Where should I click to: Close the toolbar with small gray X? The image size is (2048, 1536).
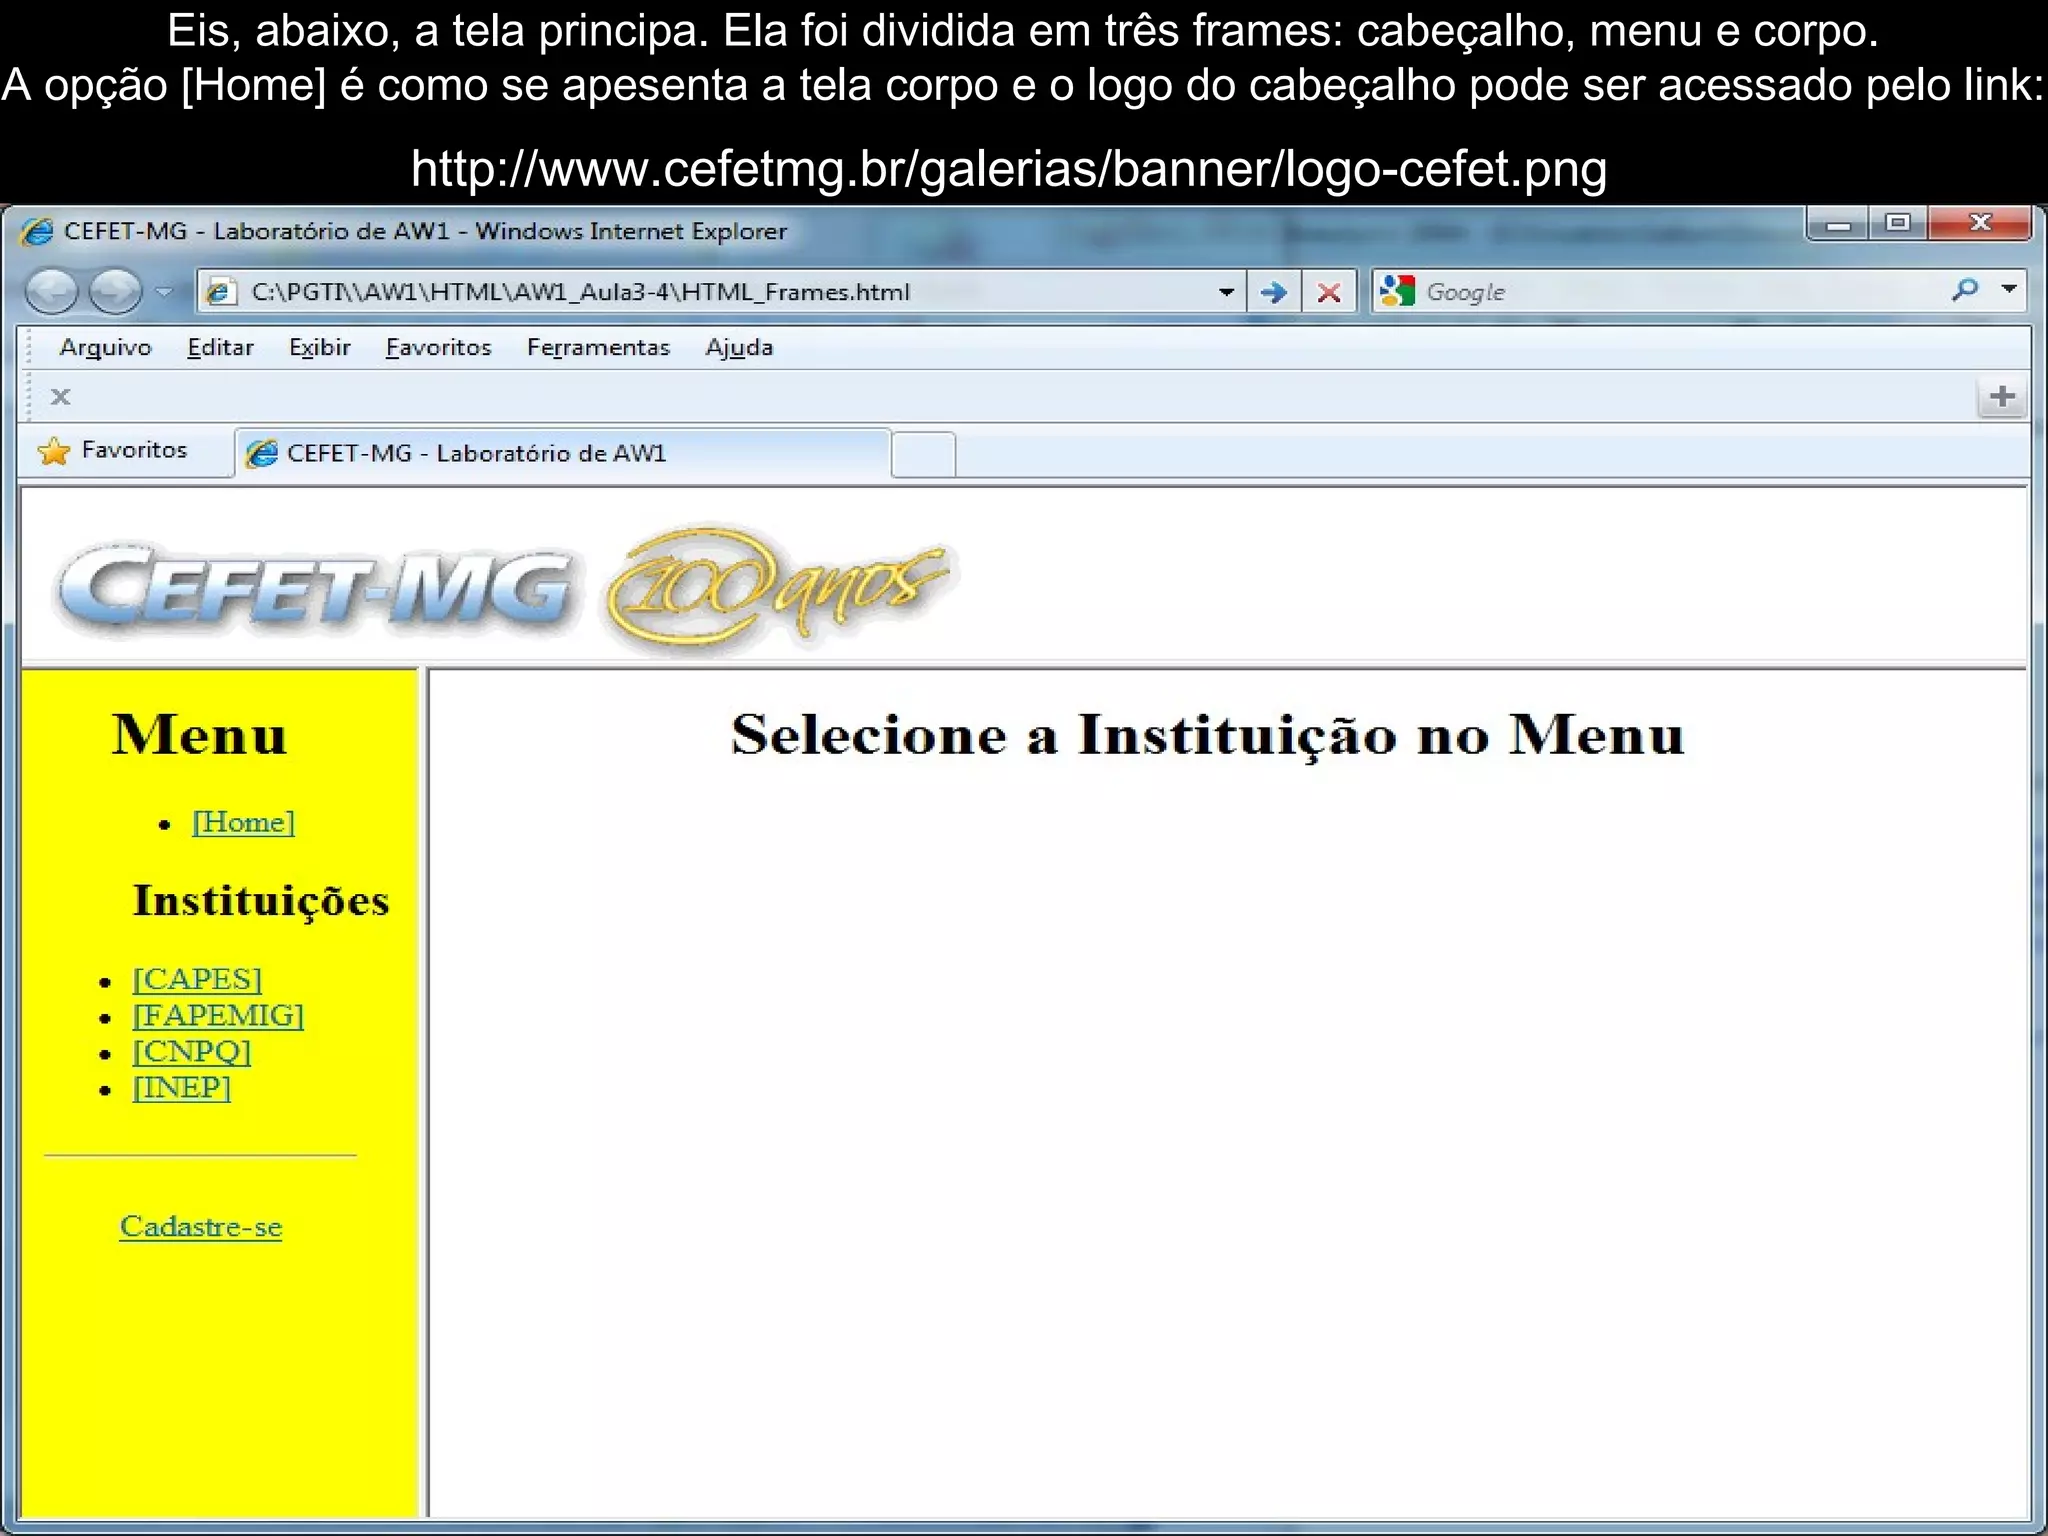60,397
